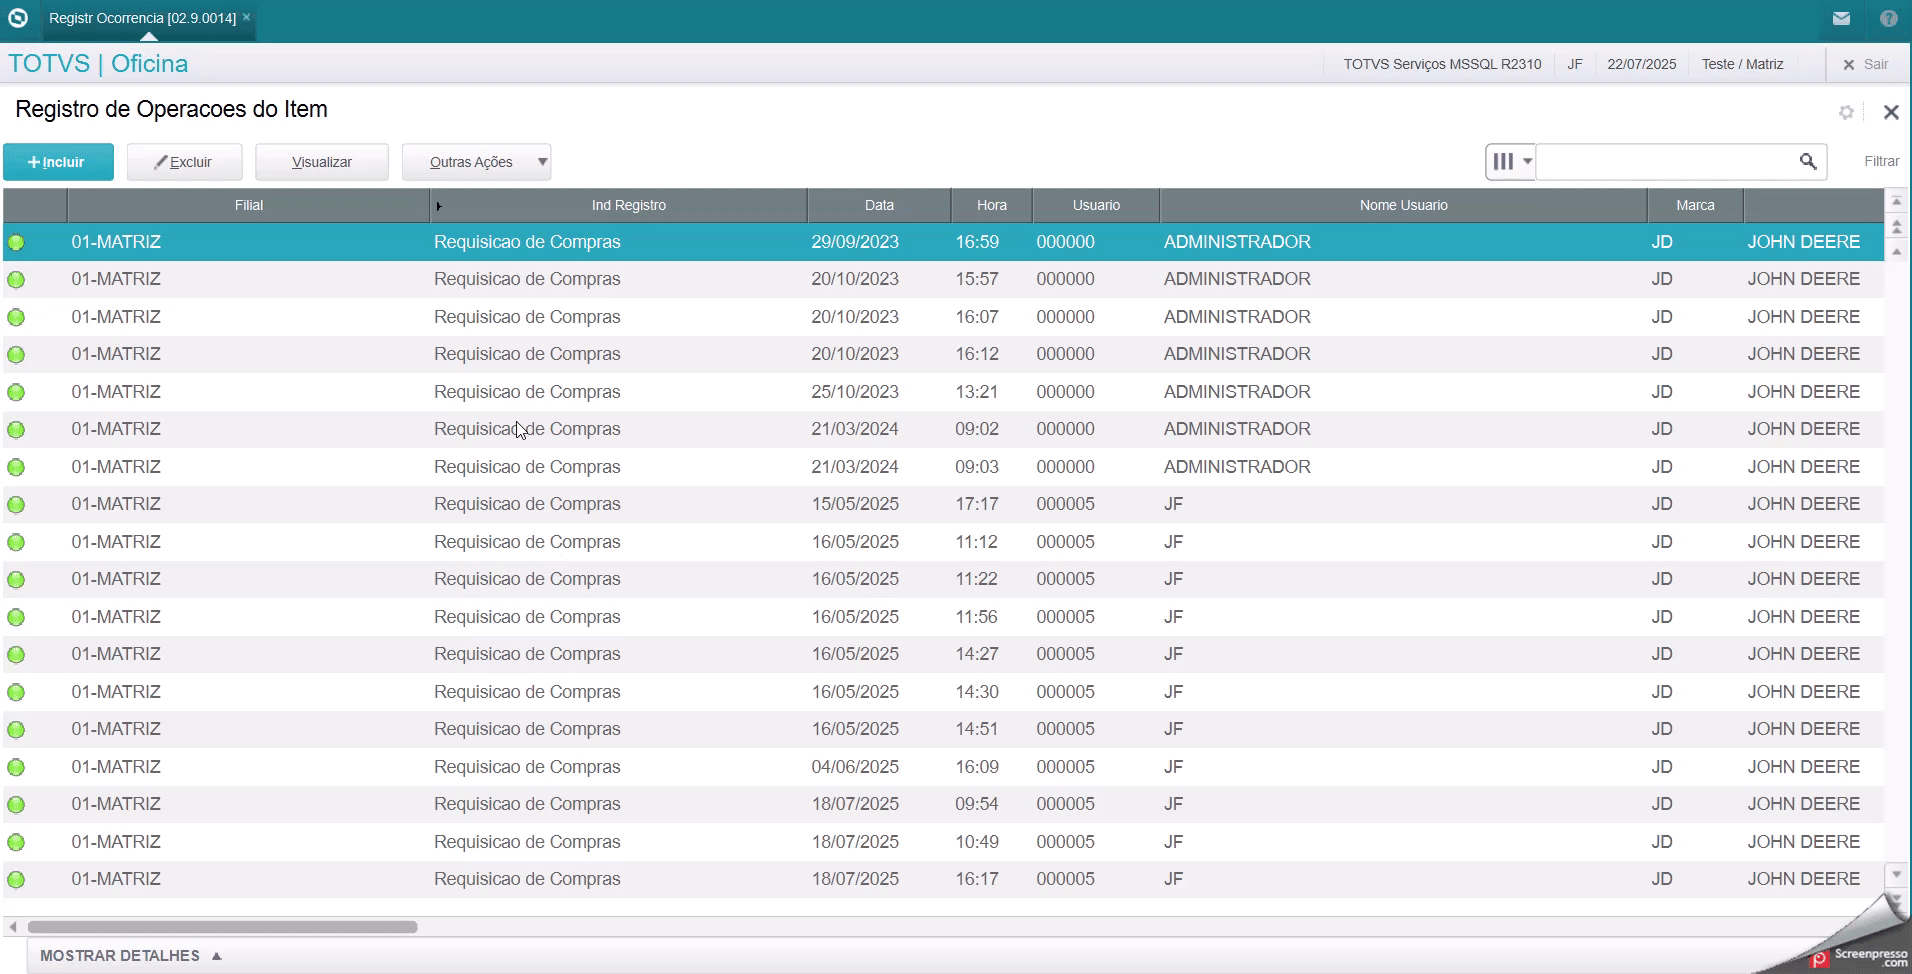Click the 22/07/2025 date in header
Image resolution: width=1912 pixels, height=974 pixels.
pyautogui.click(x=1641, y=64)
